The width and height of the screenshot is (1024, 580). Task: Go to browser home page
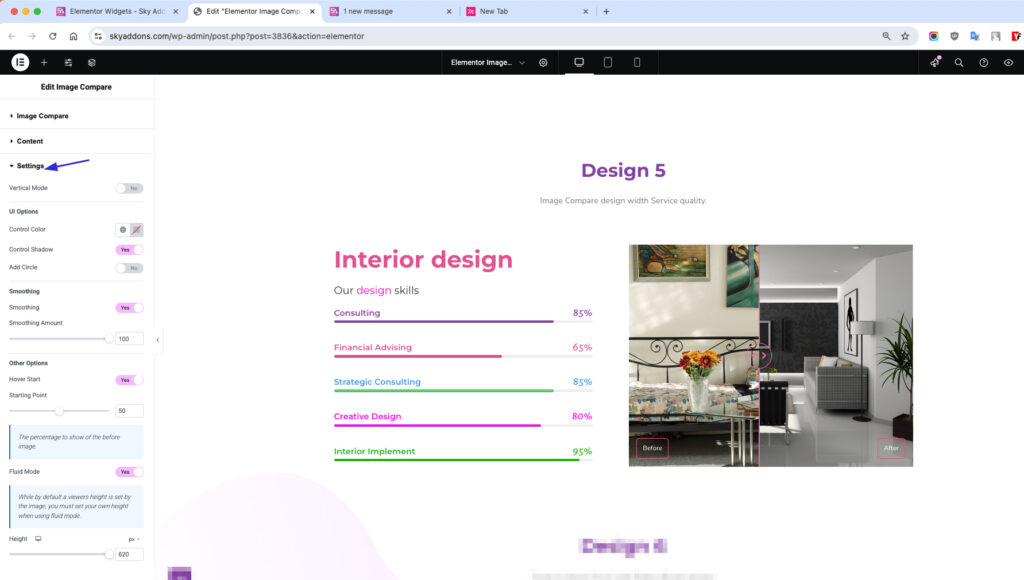(x=73, y=36)
